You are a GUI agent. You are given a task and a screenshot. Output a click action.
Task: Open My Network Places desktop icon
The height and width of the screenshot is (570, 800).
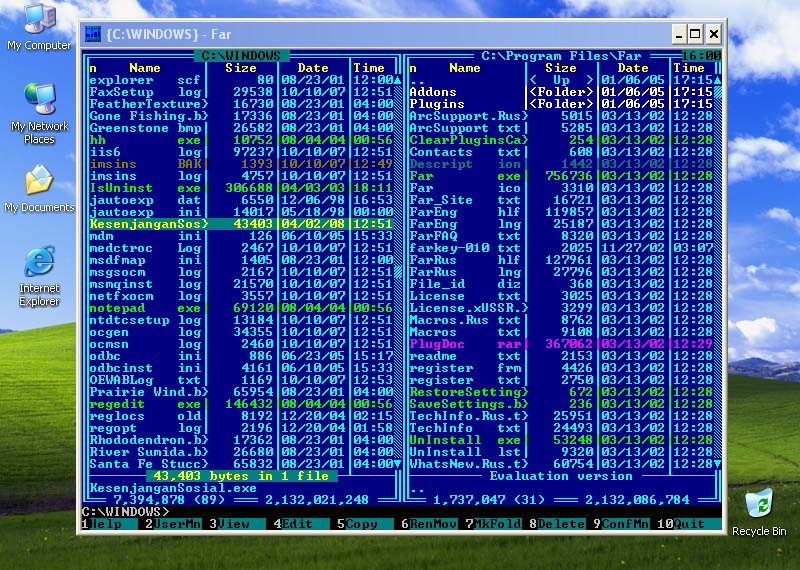pyautogui.click(x=39, y=113)
